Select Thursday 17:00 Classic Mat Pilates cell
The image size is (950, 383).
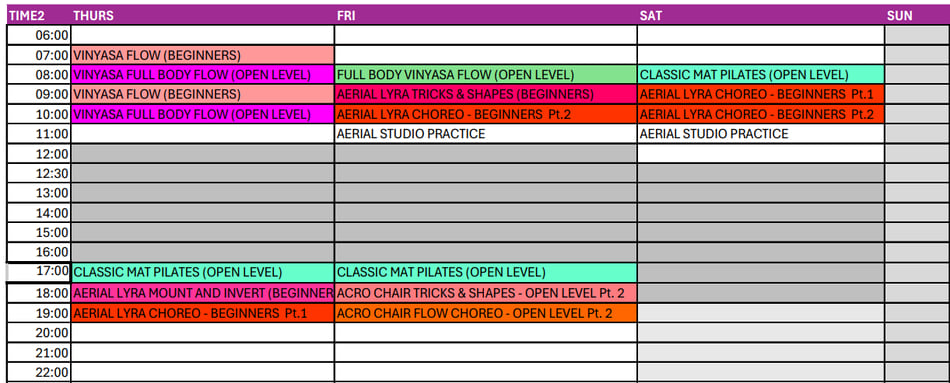coord(202,273)
